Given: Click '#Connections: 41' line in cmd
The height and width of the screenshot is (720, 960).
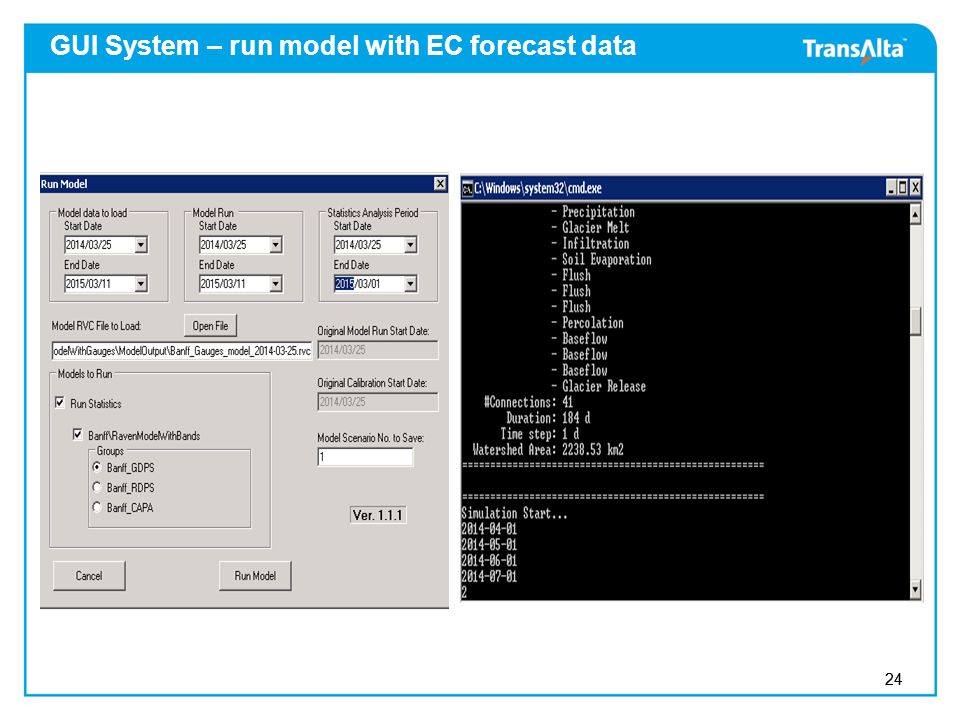Looking at the screenshot, I should point(528,402).
